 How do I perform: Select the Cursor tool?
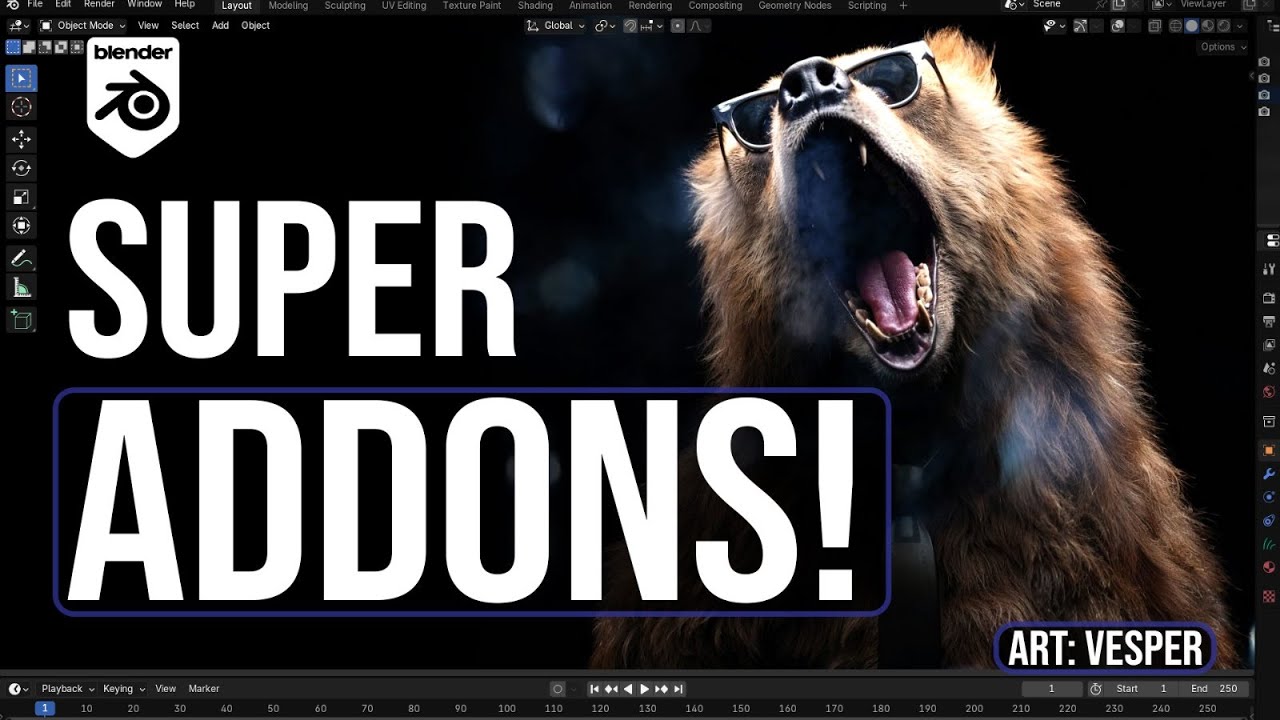coord(21,107)
